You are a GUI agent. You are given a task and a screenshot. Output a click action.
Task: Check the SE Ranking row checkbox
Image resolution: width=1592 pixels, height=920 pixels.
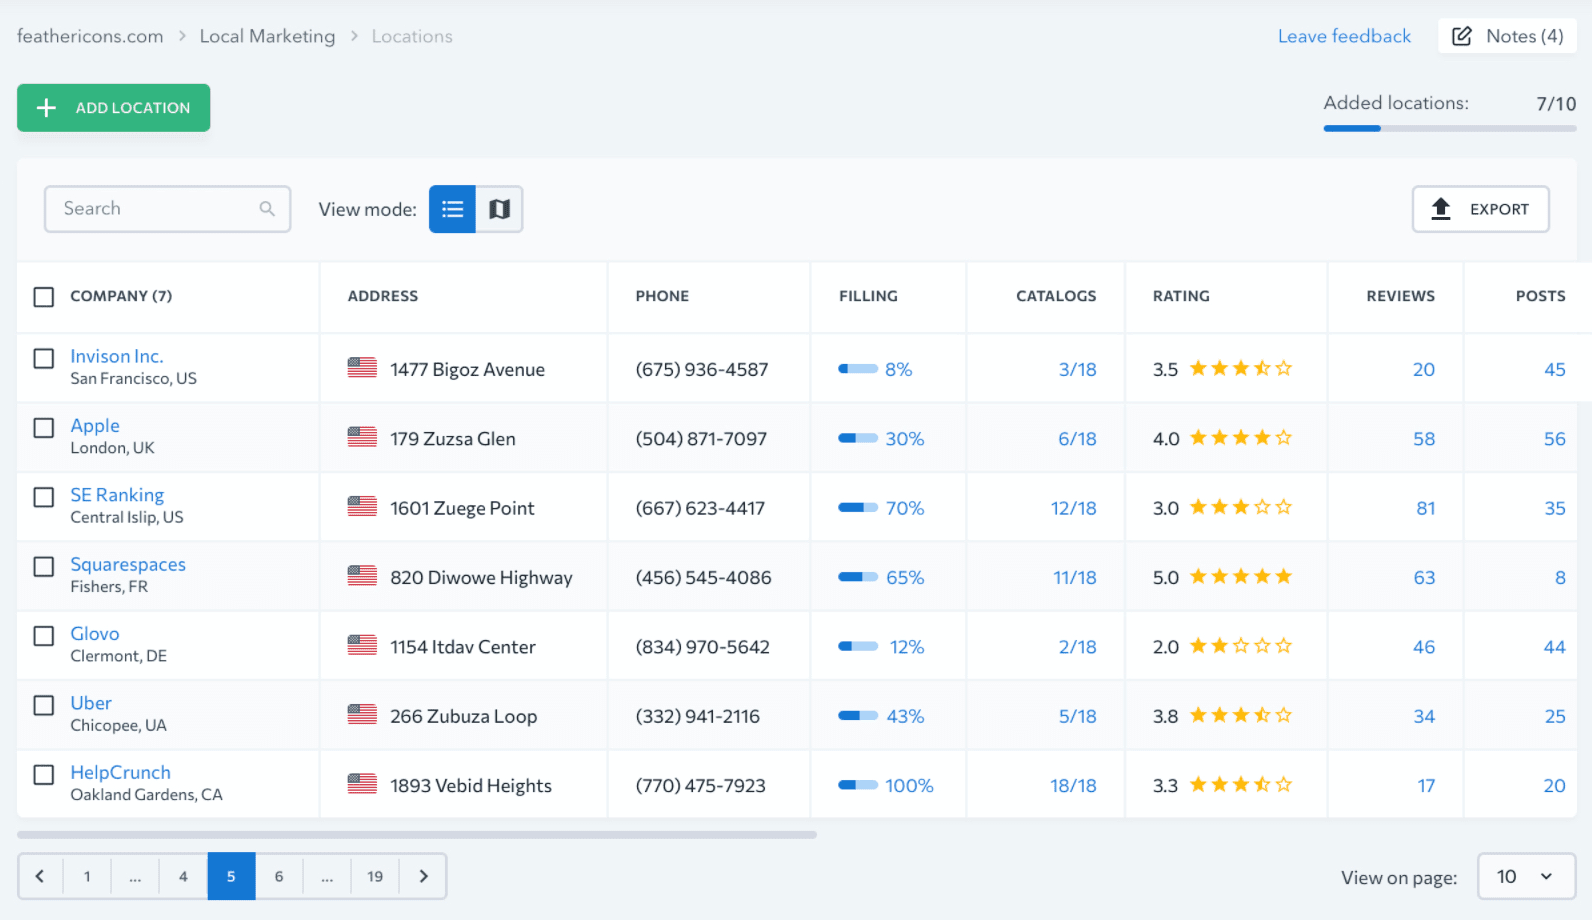pyautogui.click(x=44, y=497)
